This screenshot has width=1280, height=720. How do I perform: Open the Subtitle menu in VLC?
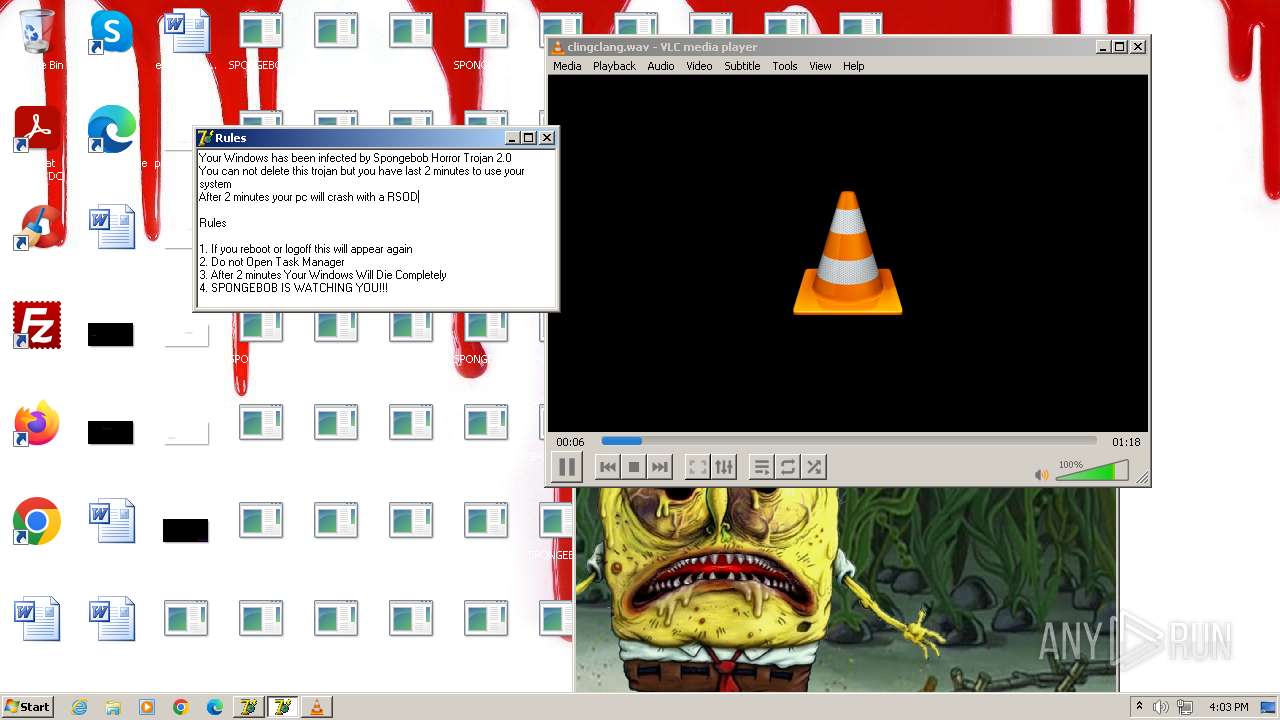click(742, 66)
